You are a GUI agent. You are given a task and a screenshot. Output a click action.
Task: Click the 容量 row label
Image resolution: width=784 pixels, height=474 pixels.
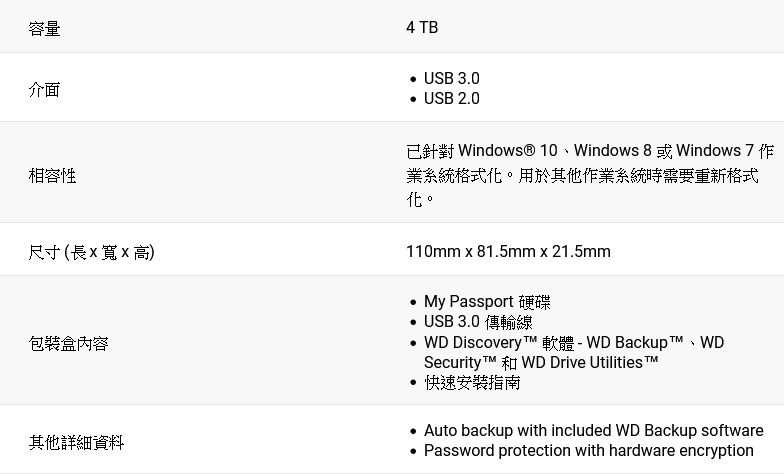click(44, 28)
